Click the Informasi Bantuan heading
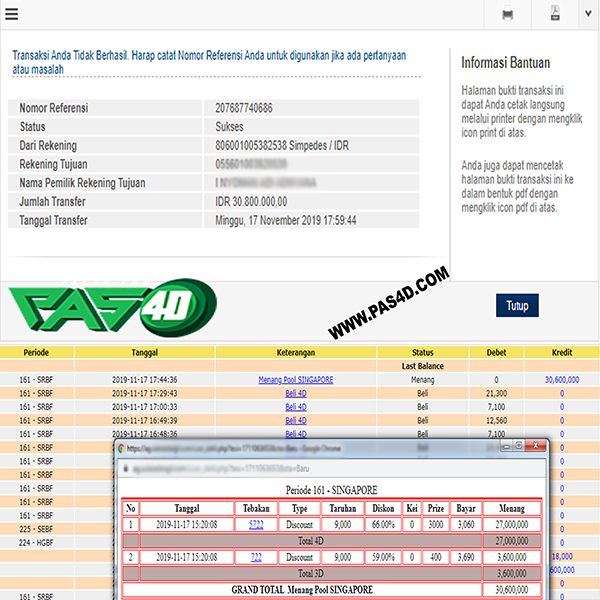 [x=505, y=62]
